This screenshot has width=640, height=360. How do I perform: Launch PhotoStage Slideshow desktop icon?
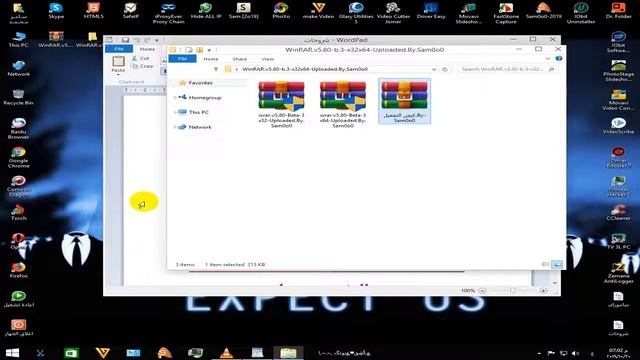(618, 71)
